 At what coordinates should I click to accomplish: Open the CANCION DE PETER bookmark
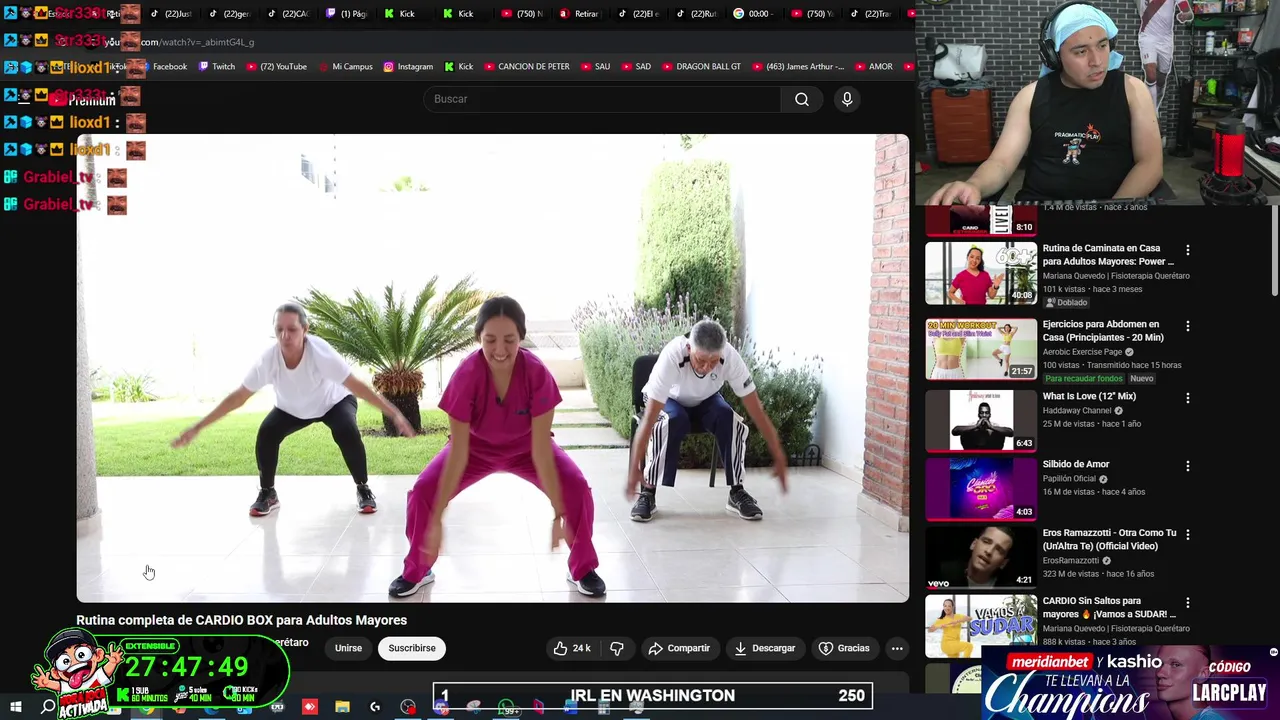[527, 67]
